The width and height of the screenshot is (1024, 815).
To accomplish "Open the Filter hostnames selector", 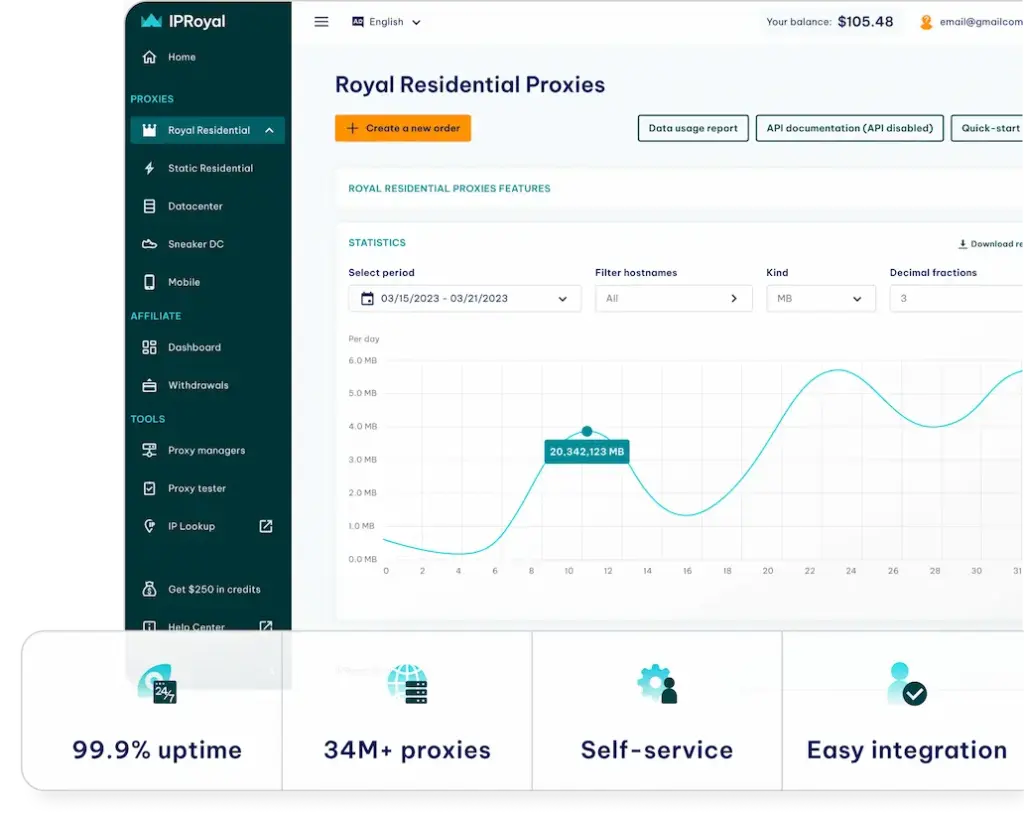I will (673, 298).
